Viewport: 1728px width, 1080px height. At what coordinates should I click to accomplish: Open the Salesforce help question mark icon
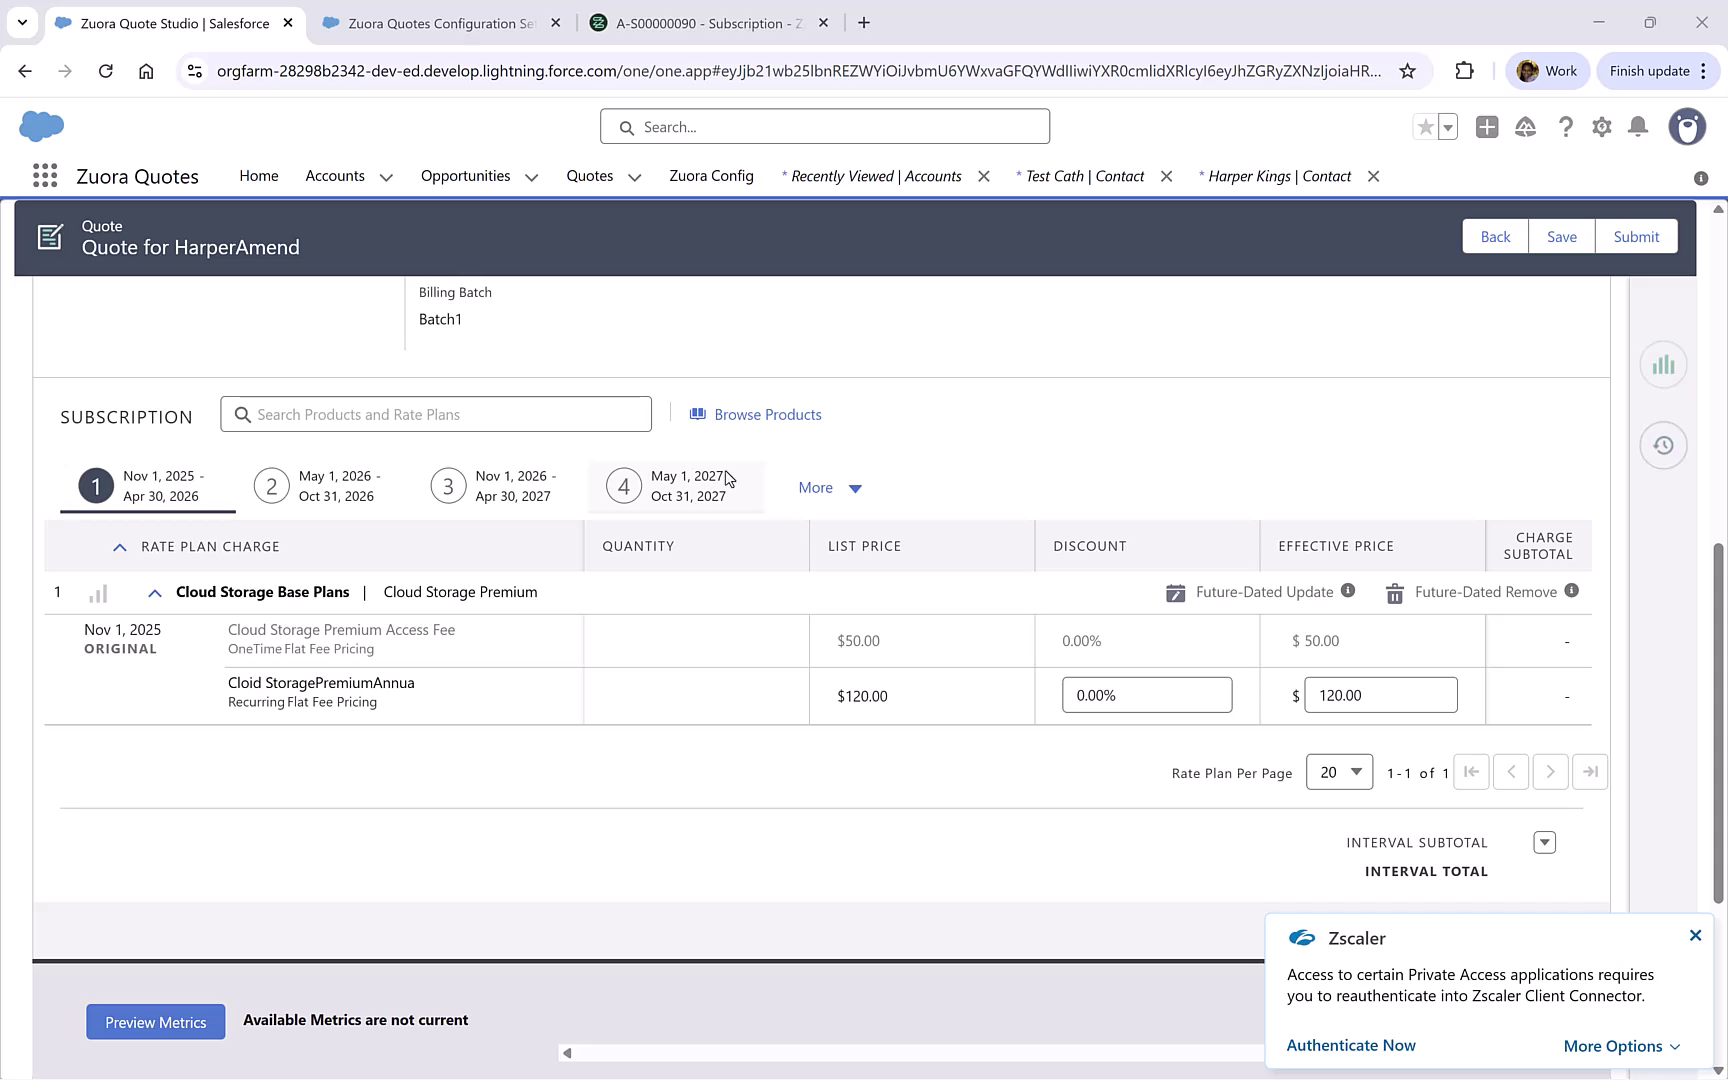pos(1565,127)
